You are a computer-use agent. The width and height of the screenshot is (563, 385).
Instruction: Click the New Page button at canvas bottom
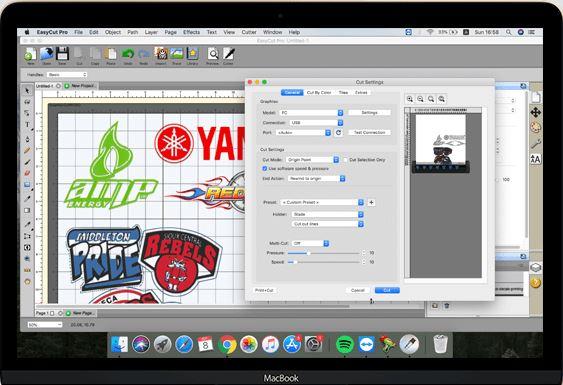pos(80,313)
